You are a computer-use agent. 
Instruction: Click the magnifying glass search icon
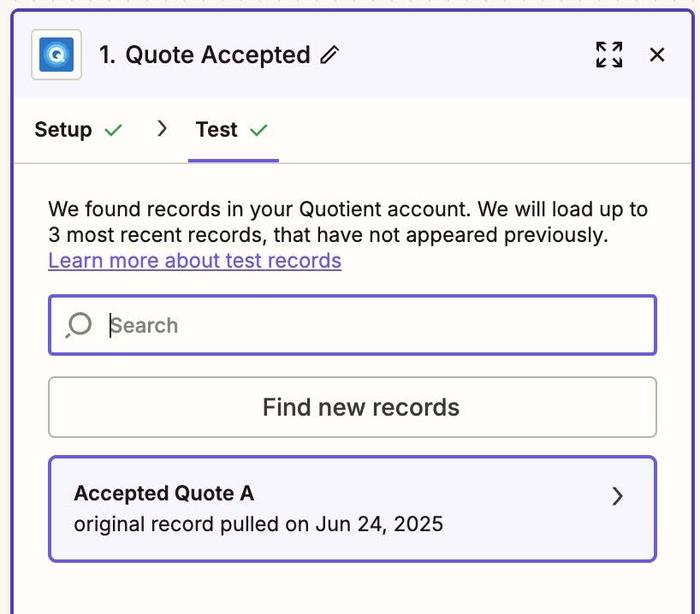78,325
